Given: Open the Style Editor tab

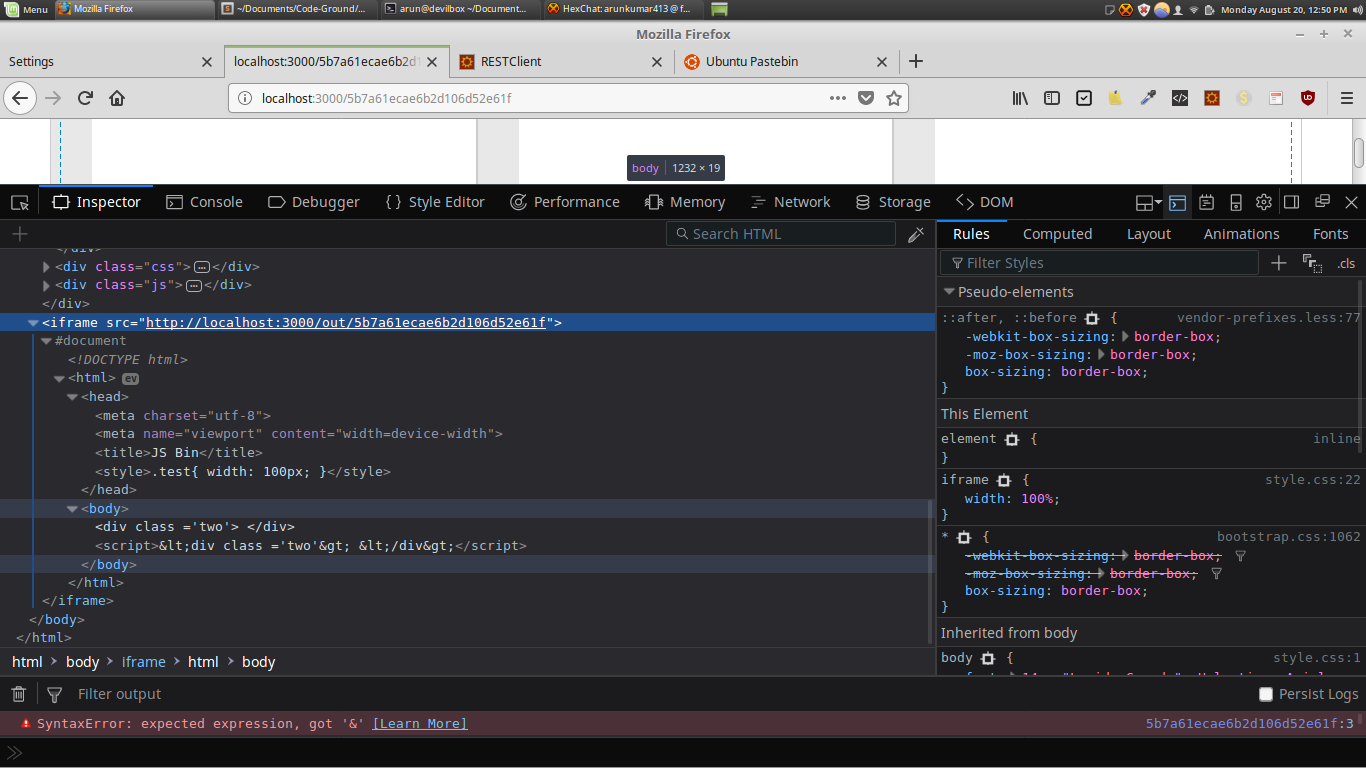Looking at the screenshot, I should (434, 202).
